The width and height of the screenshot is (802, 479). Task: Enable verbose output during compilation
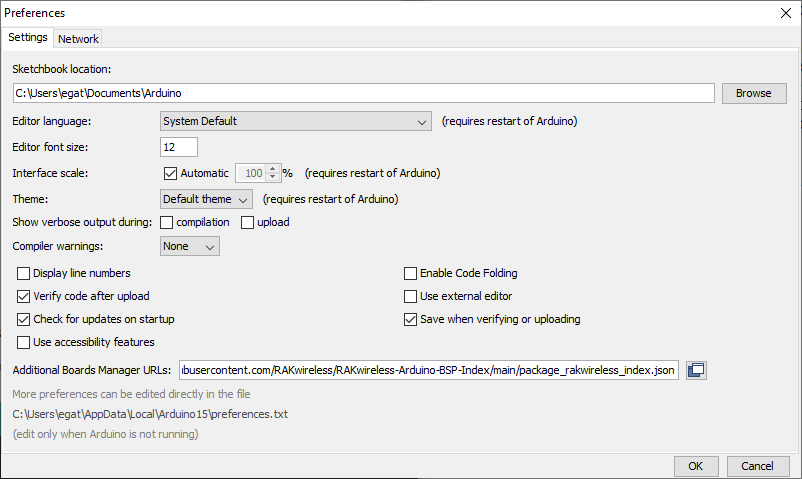coord(166,223)
